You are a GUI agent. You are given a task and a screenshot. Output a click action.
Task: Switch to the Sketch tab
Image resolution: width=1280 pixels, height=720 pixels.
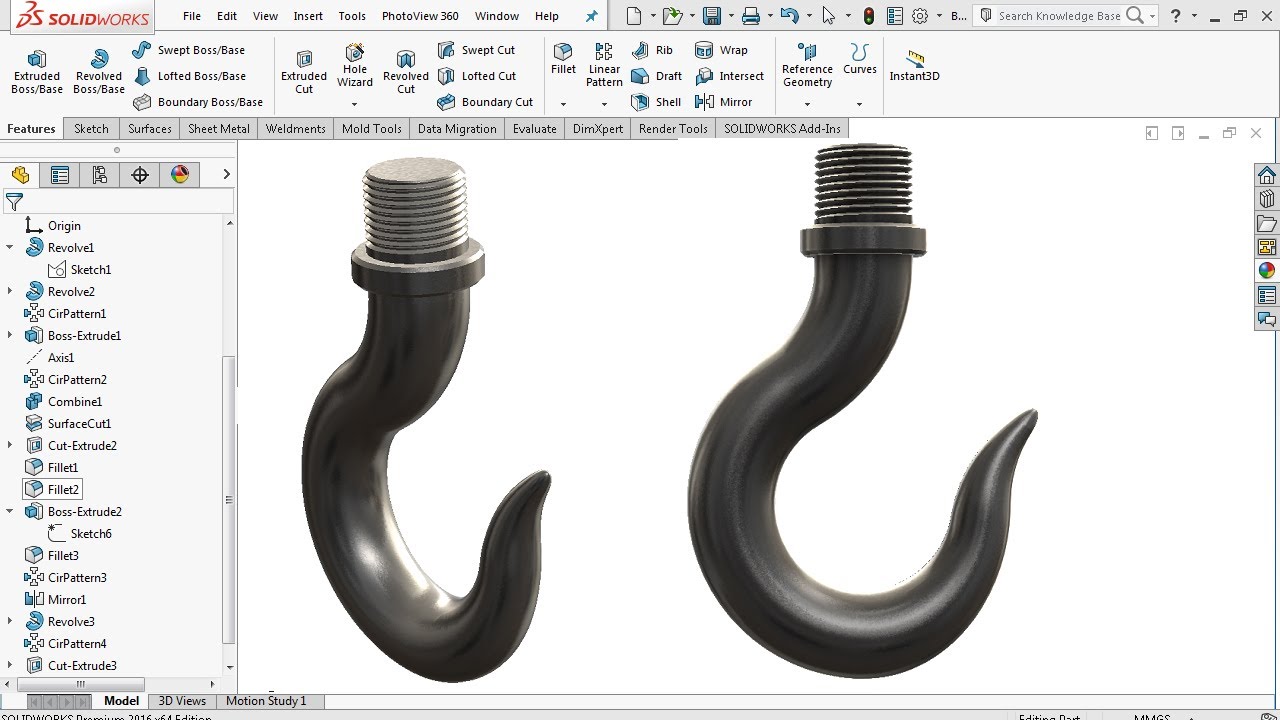tap(91, 129)
